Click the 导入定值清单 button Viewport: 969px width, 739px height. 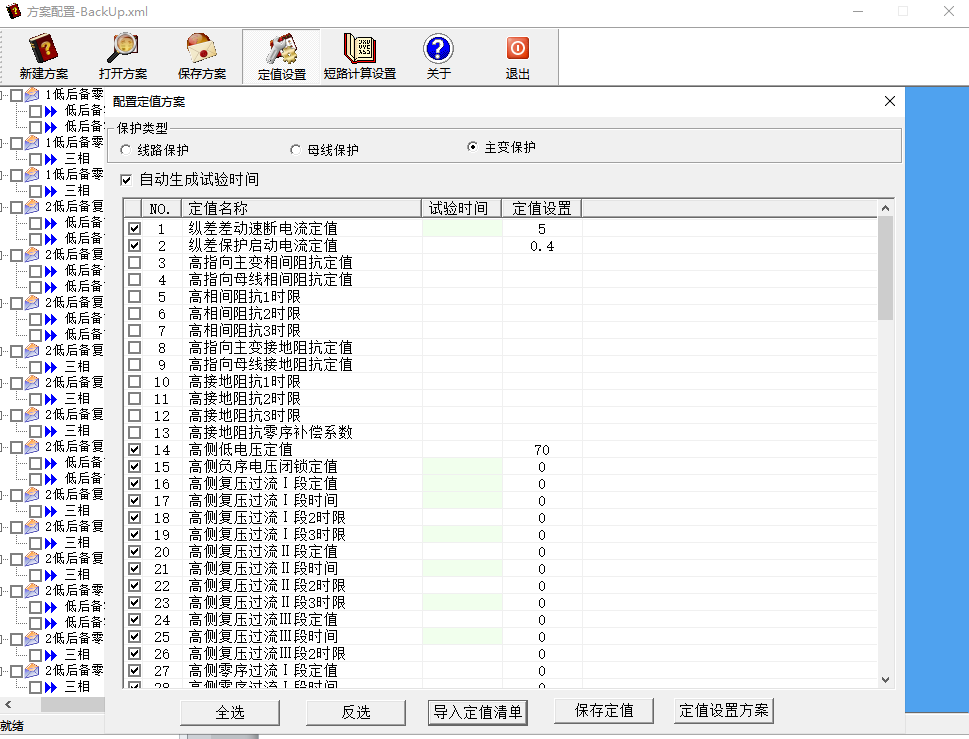477,711
